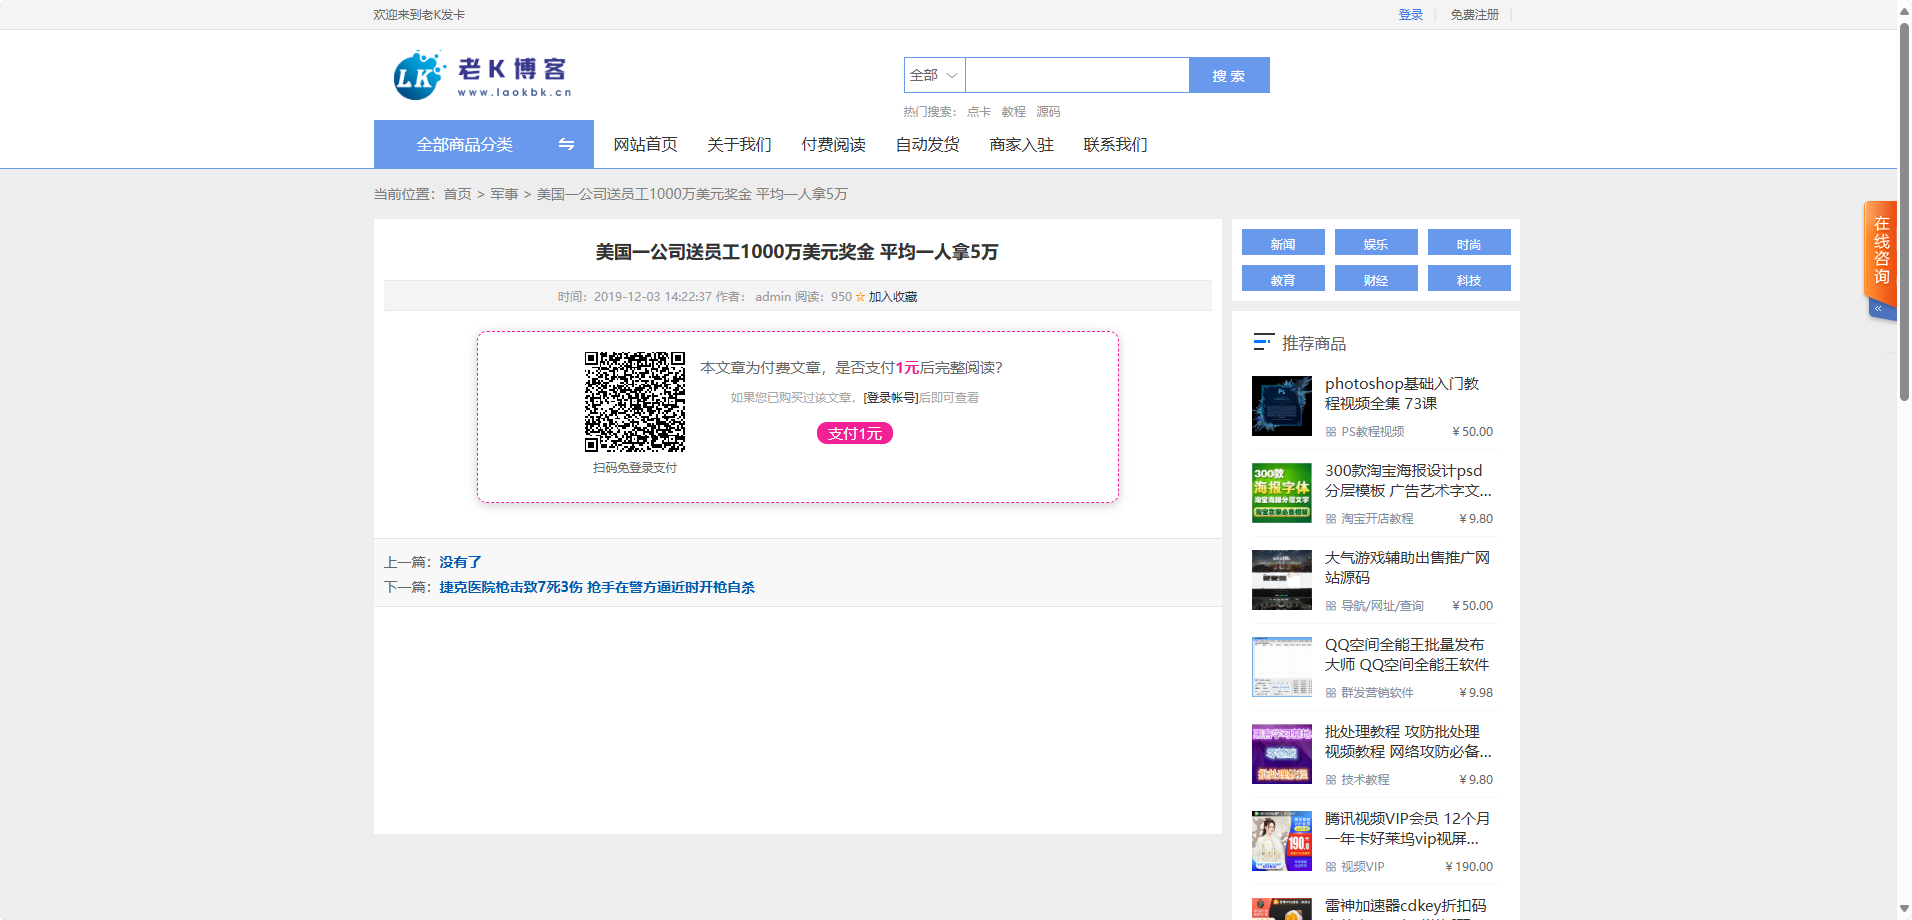
Task: Open QQ空间全能王 product thumbnail
Action: (x=1282, y=667)
